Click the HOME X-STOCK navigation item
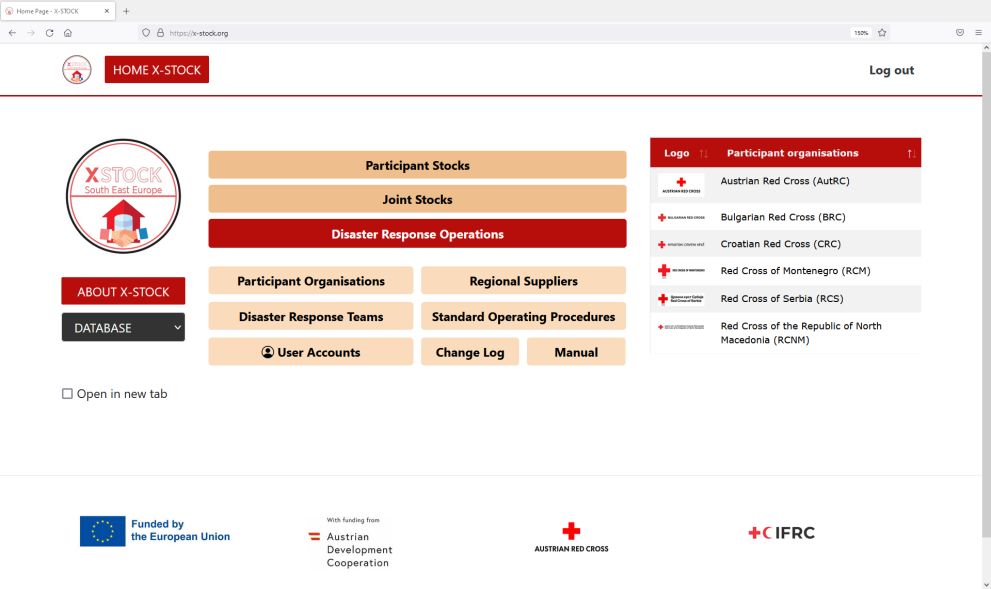Screen dimensions: 991x589 156,69
